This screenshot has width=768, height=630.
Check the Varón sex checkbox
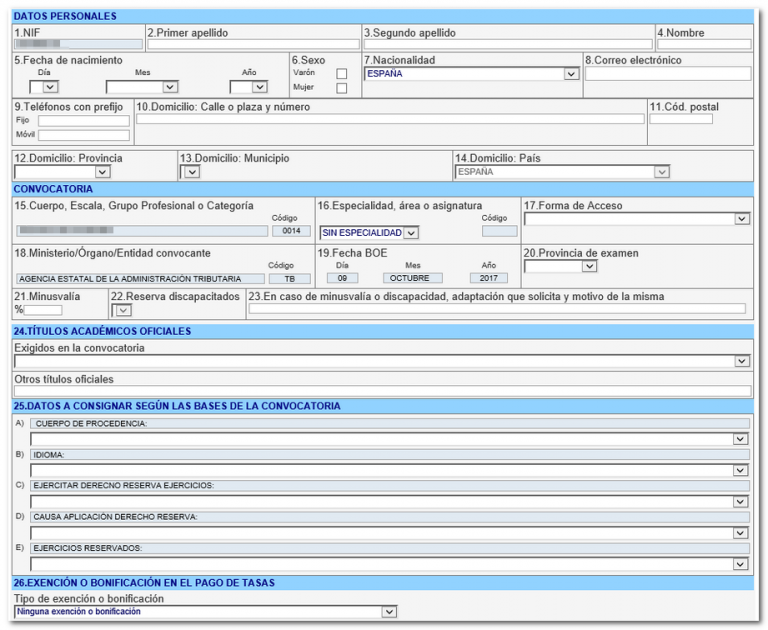(x=342, y=74)
